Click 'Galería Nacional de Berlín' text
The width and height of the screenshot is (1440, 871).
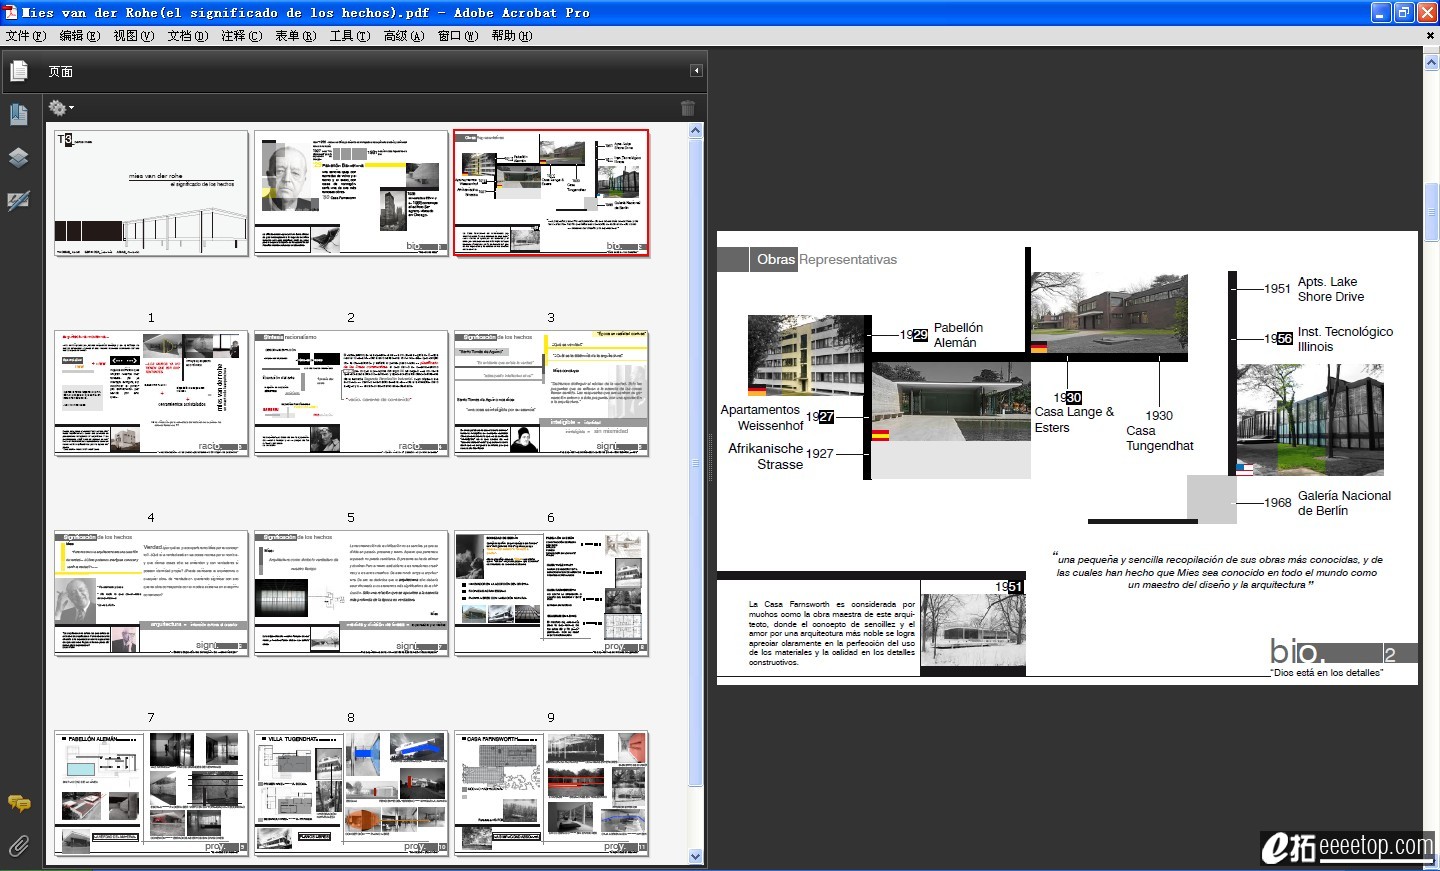[x=1344, y=503]
